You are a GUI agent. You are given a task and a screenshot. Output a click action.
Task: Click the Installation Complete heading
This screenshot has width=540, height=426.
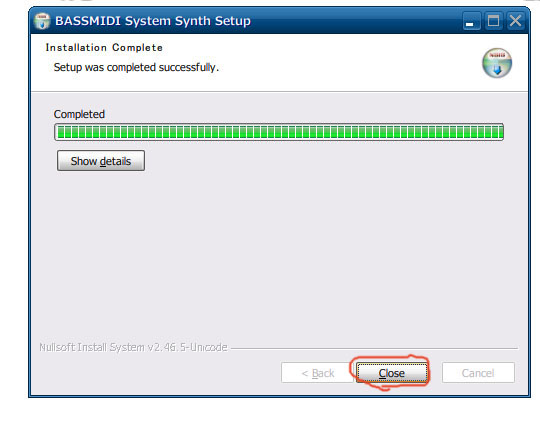click(104, 48)
